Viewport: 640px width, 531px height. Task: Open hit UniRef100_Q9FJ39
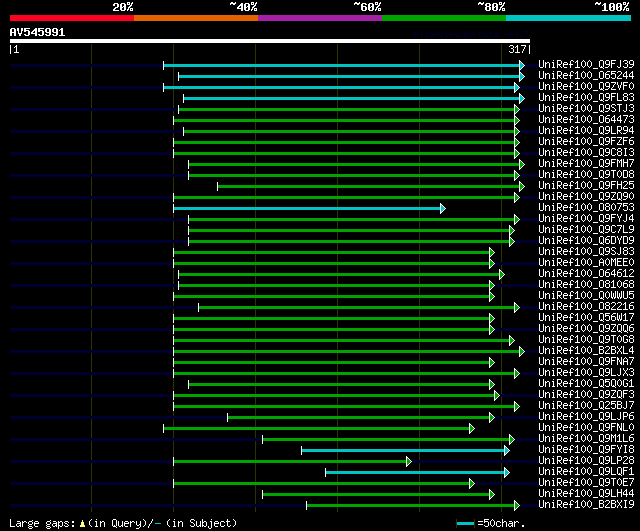click(x=586, y=64)
